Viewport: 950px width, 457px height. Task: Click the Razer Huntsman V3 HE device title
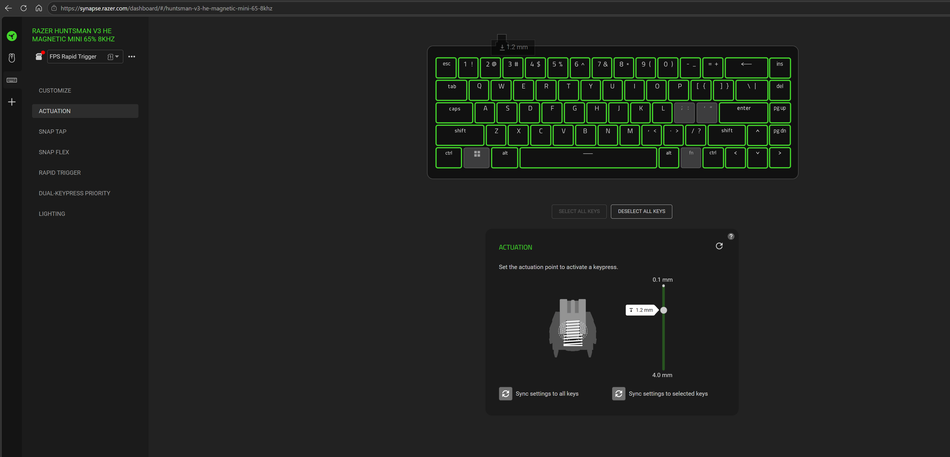point(72,35)
